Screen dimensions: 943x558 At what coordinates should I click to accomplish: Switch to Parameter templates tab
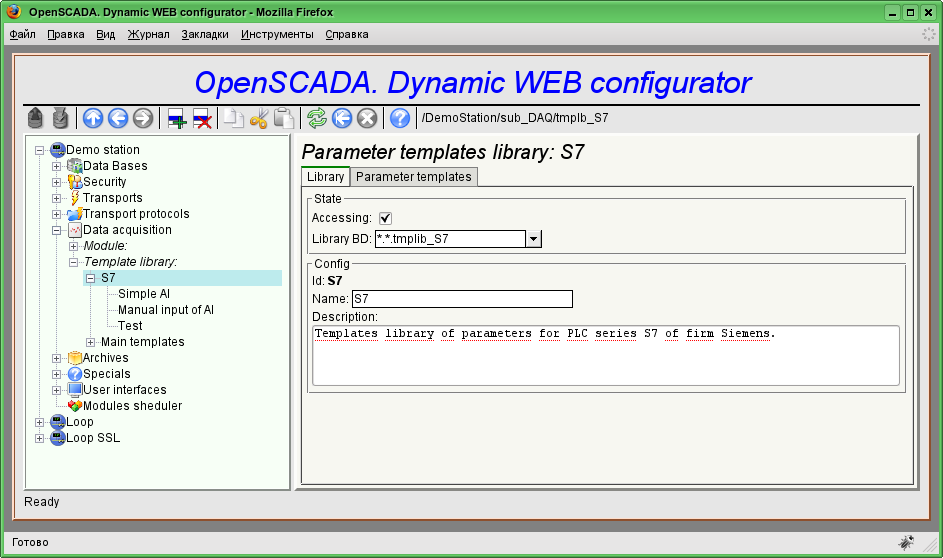(414, 177)
